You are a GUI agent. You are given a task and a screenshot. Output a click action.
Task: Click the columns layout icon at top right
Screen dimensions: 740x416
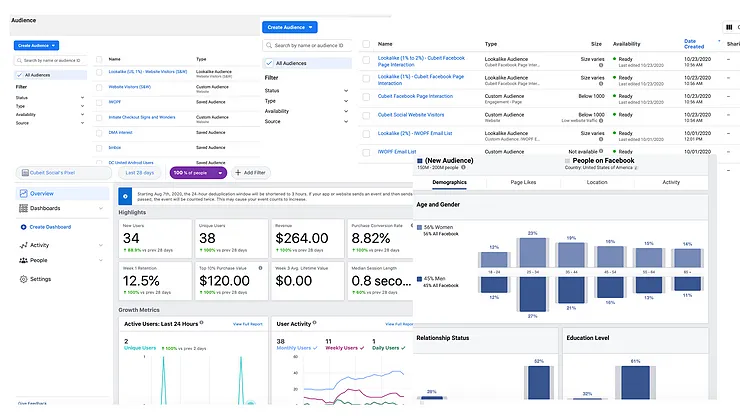tap(729, 27)
